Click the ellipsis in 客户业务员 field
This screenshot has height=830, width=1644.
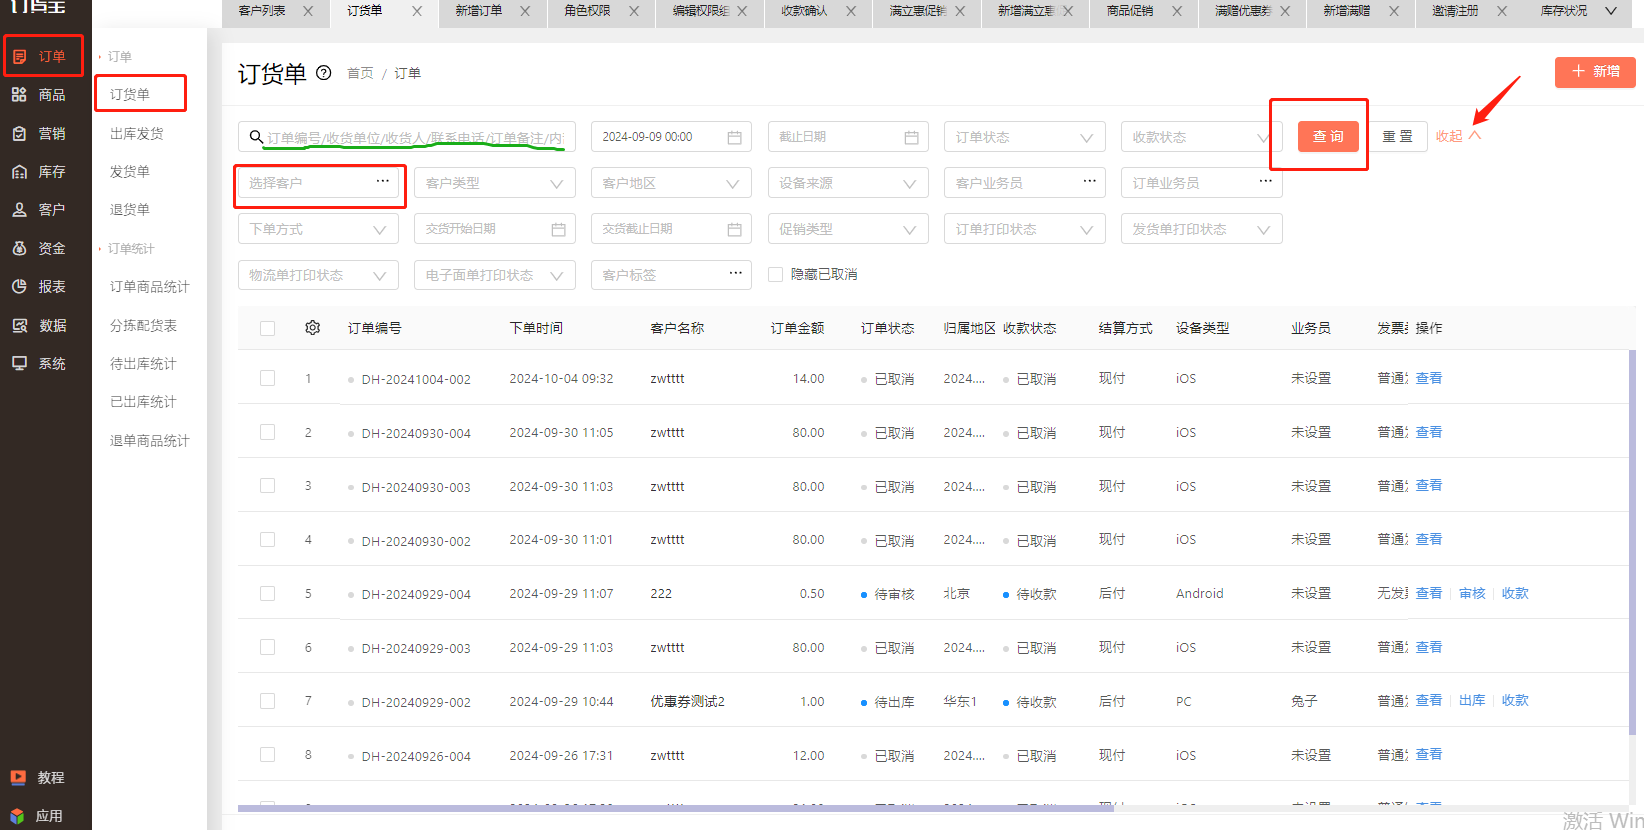1089,181
